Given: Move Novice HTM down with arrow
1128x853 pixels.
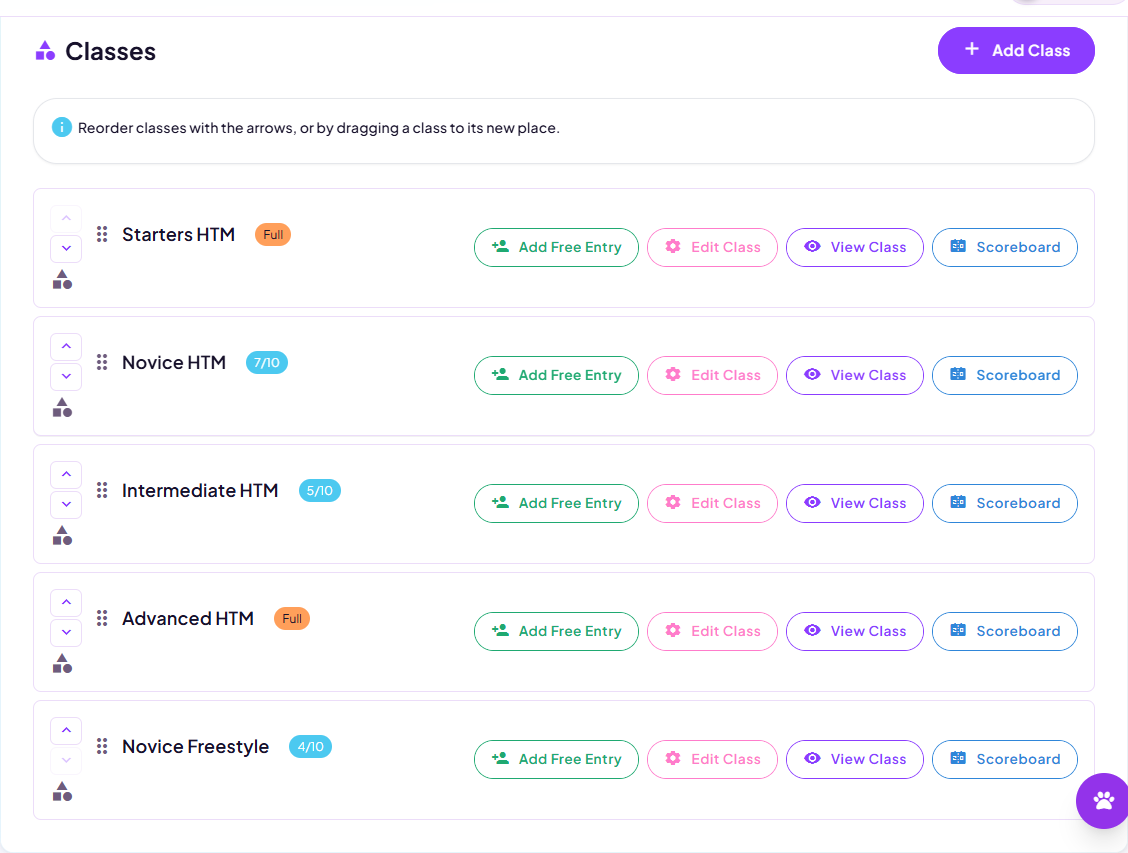Looking at the screenshot, I should [66, 377].
